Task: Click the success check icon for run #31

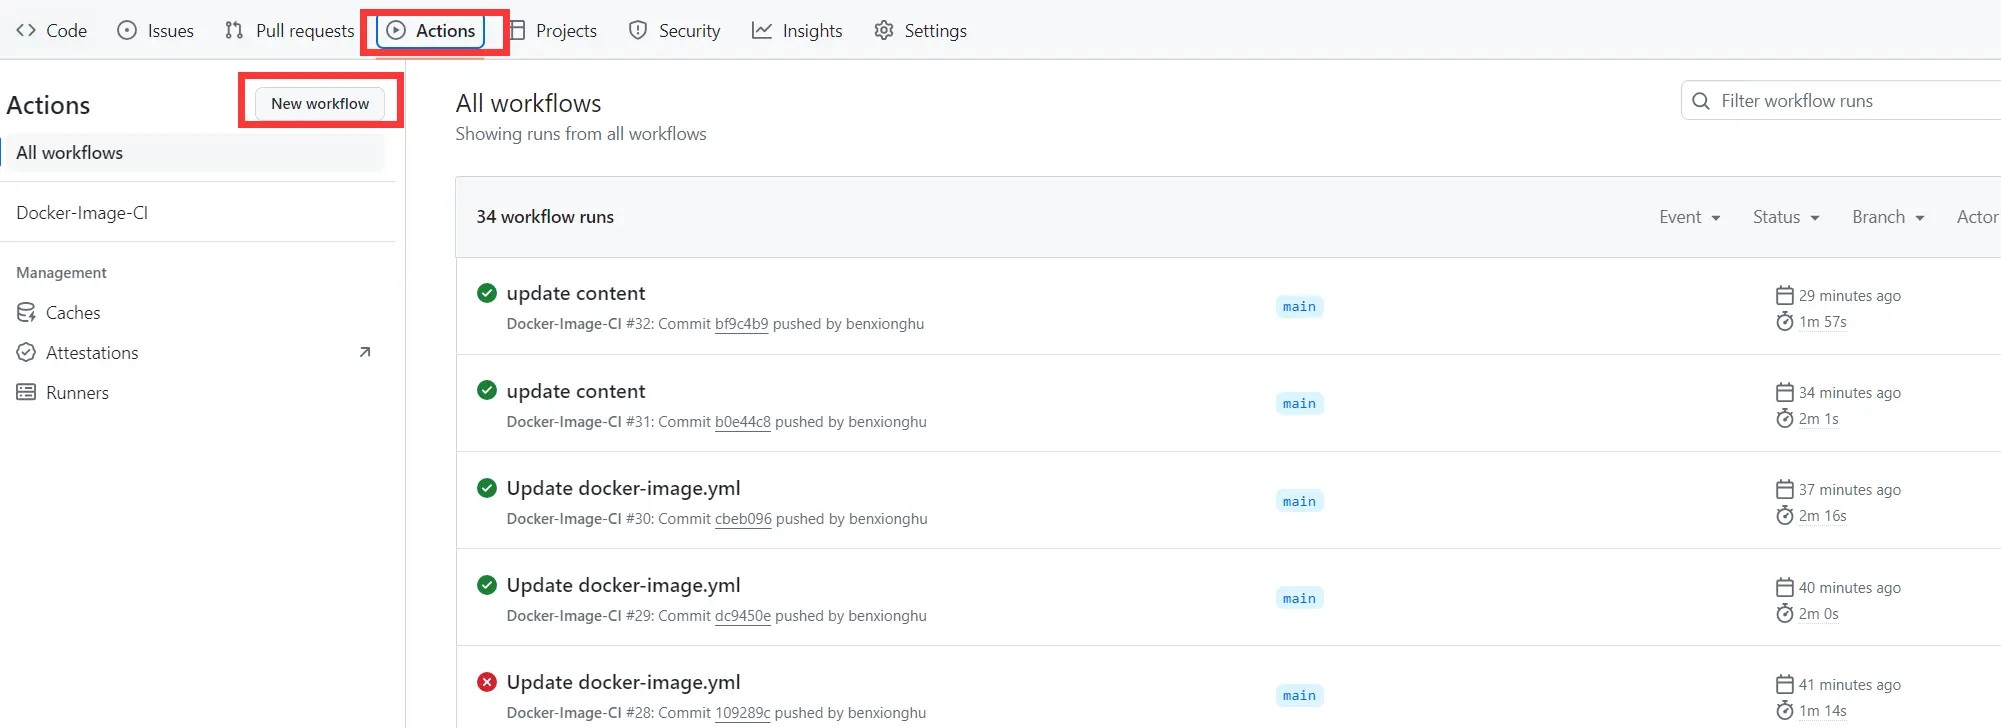Action: pos(487,390)
